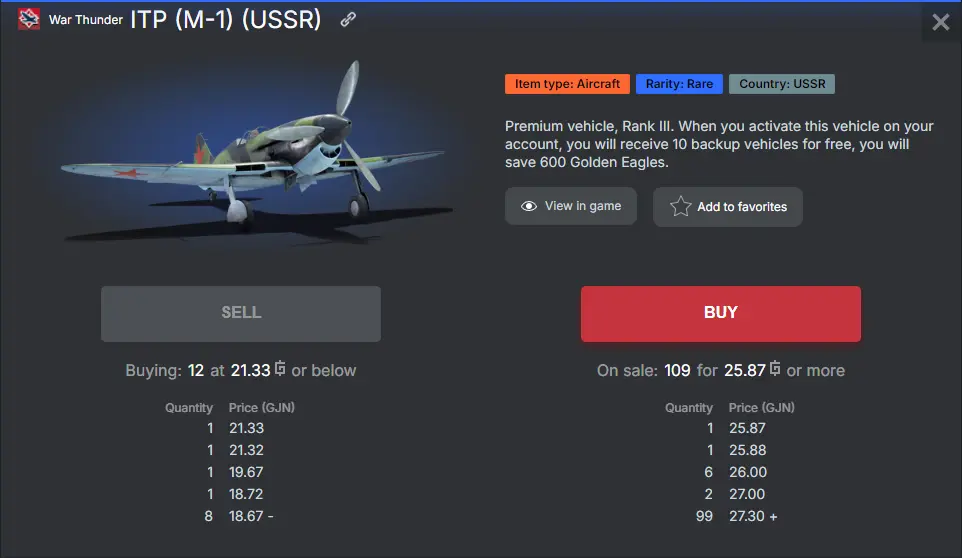Select the Country: USSR tag

[782, 84]
